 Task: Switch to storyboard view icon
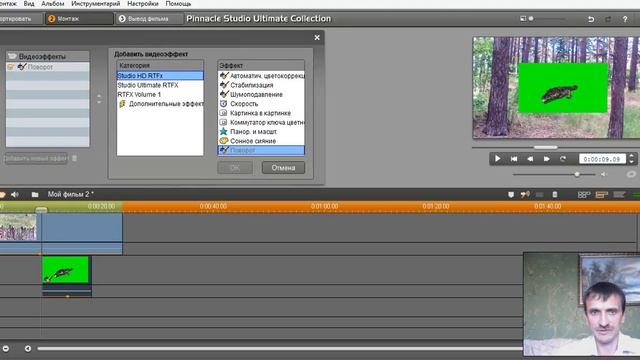[584, 195]
